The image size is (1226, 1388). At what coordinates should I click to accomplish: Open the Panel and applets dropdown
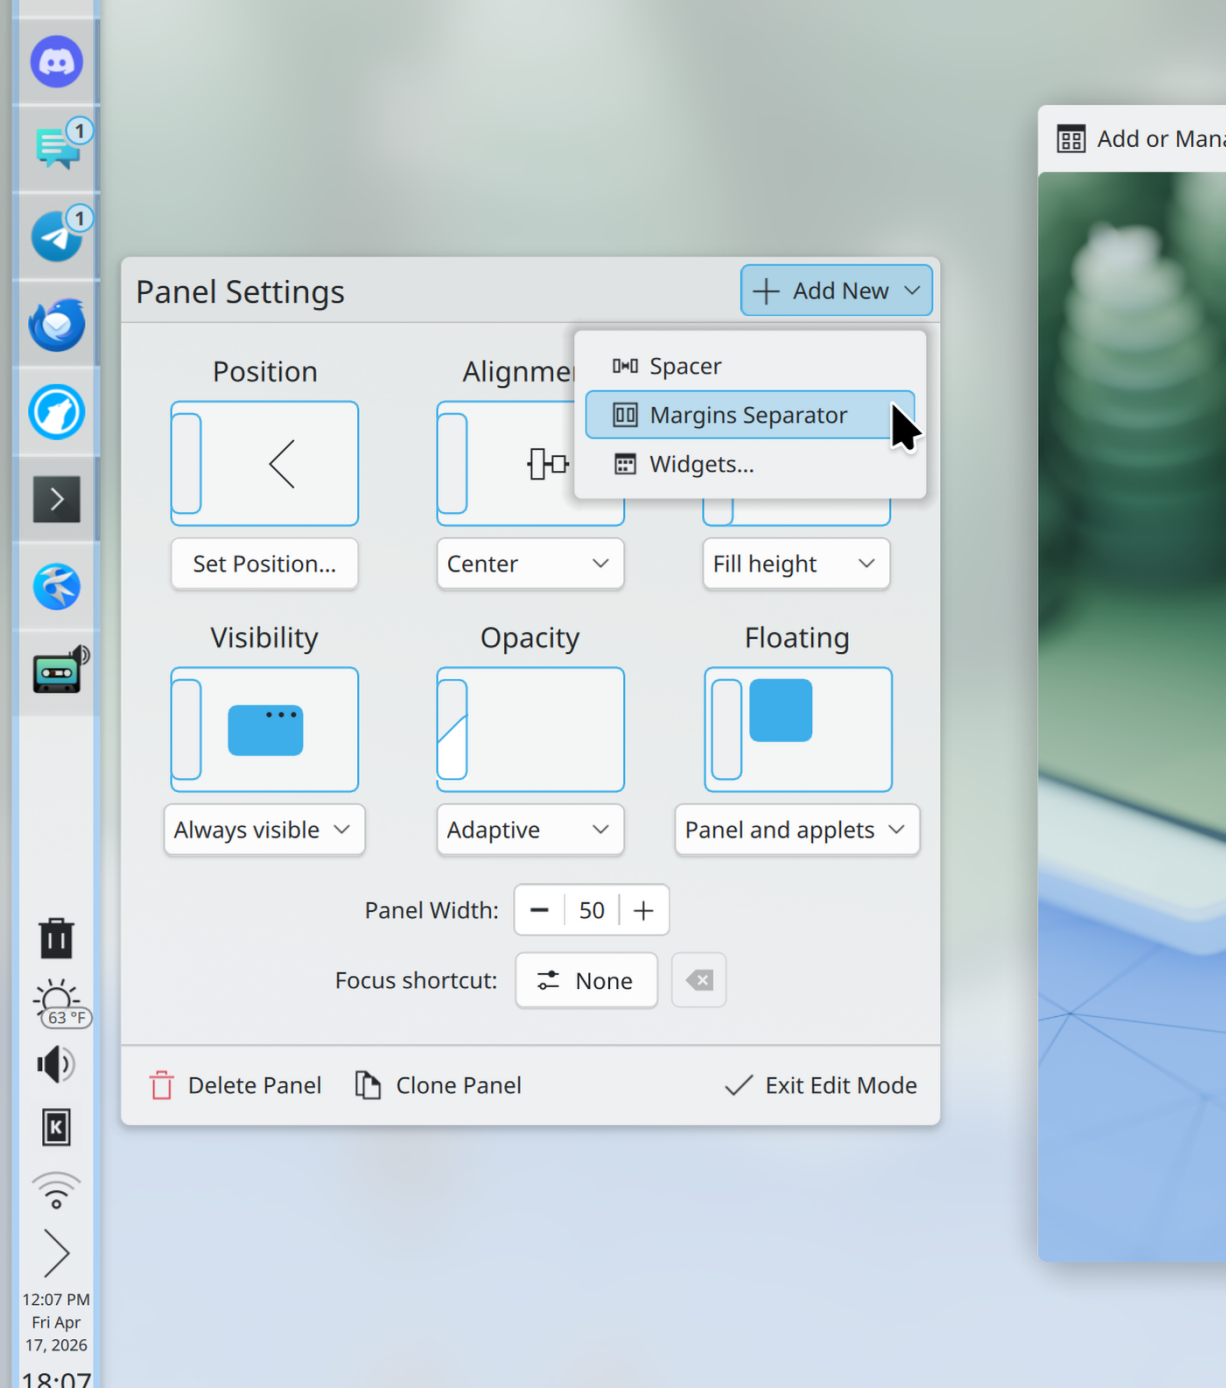tap(796, 830)
